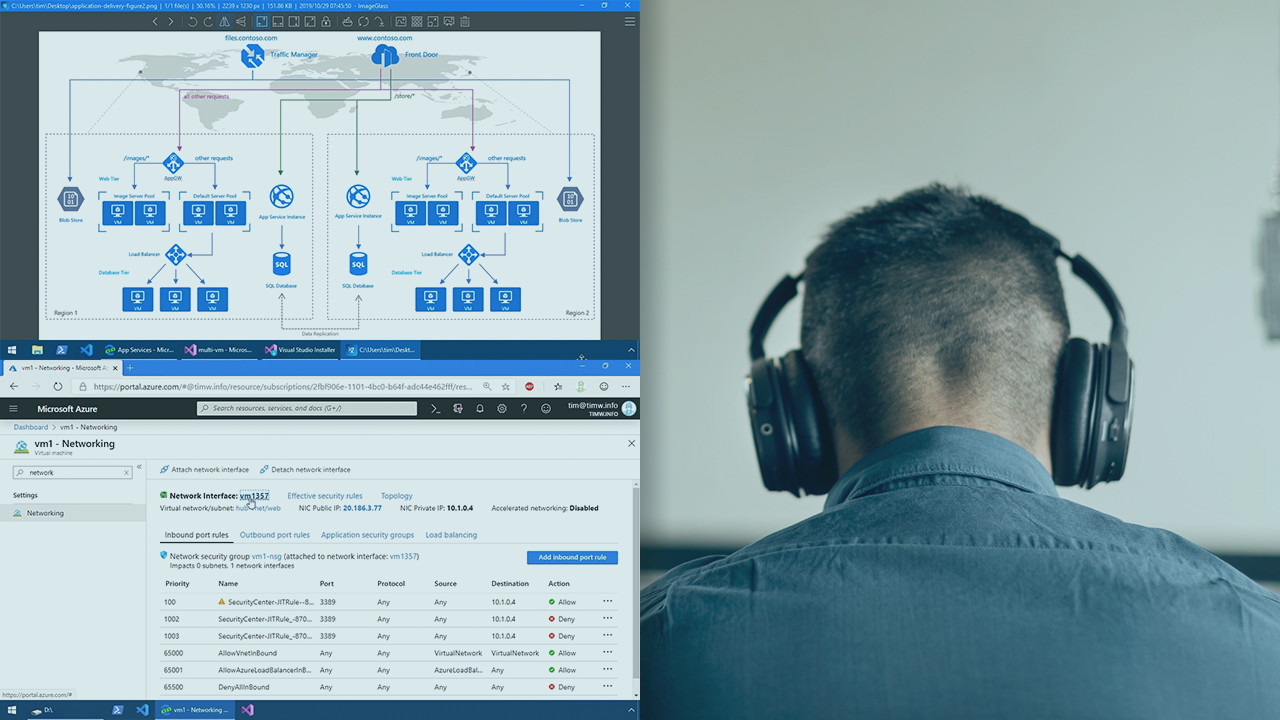The height and width of the screenshot is (720, 1280).
Task: Click Azure search resources field
Action: (x=307, y=409)
